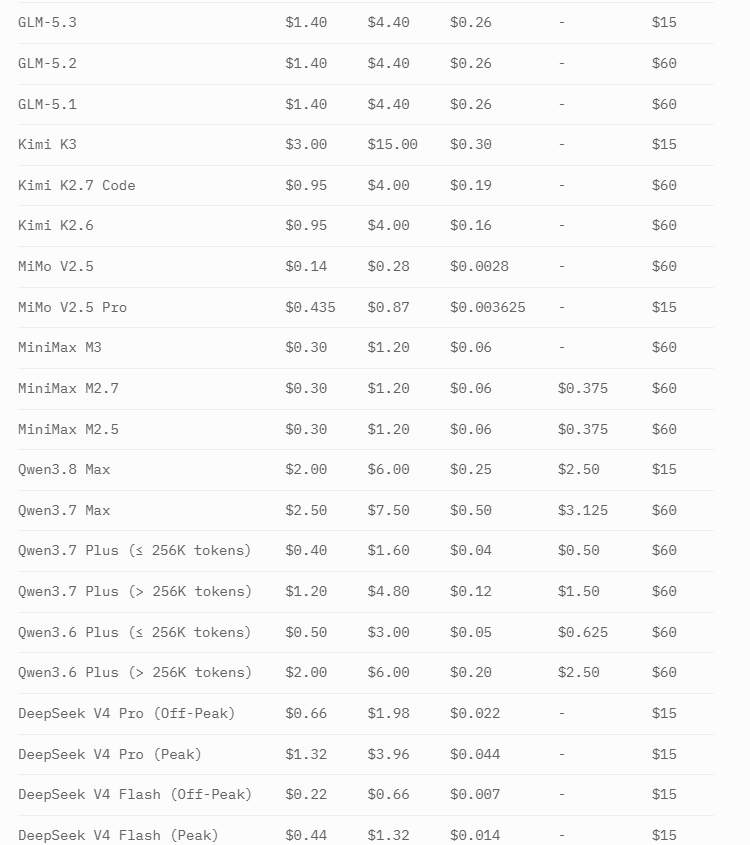Click DeepSeek V4 Flash (Peak) output price $1.32

pos(388,835)
